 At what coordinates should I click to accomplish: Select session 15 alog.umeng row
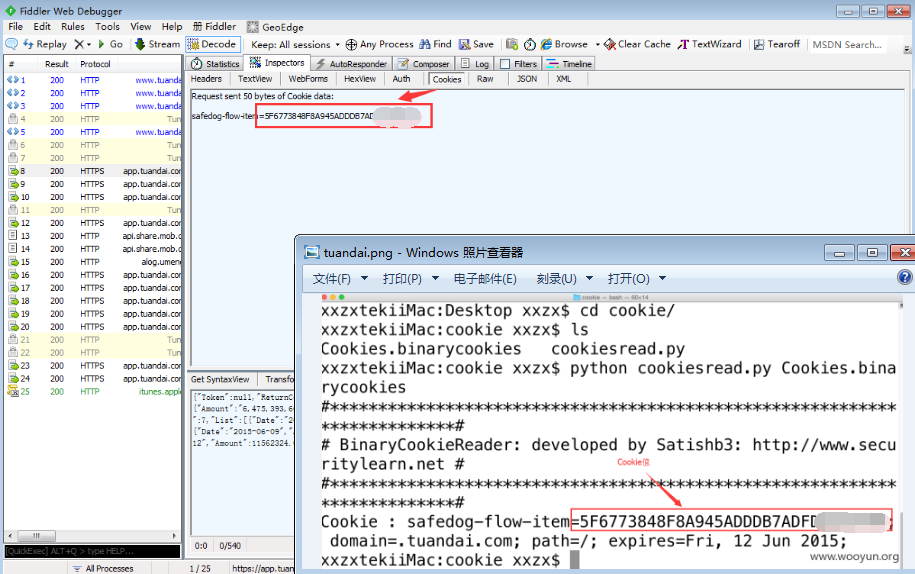click(93, 262)
